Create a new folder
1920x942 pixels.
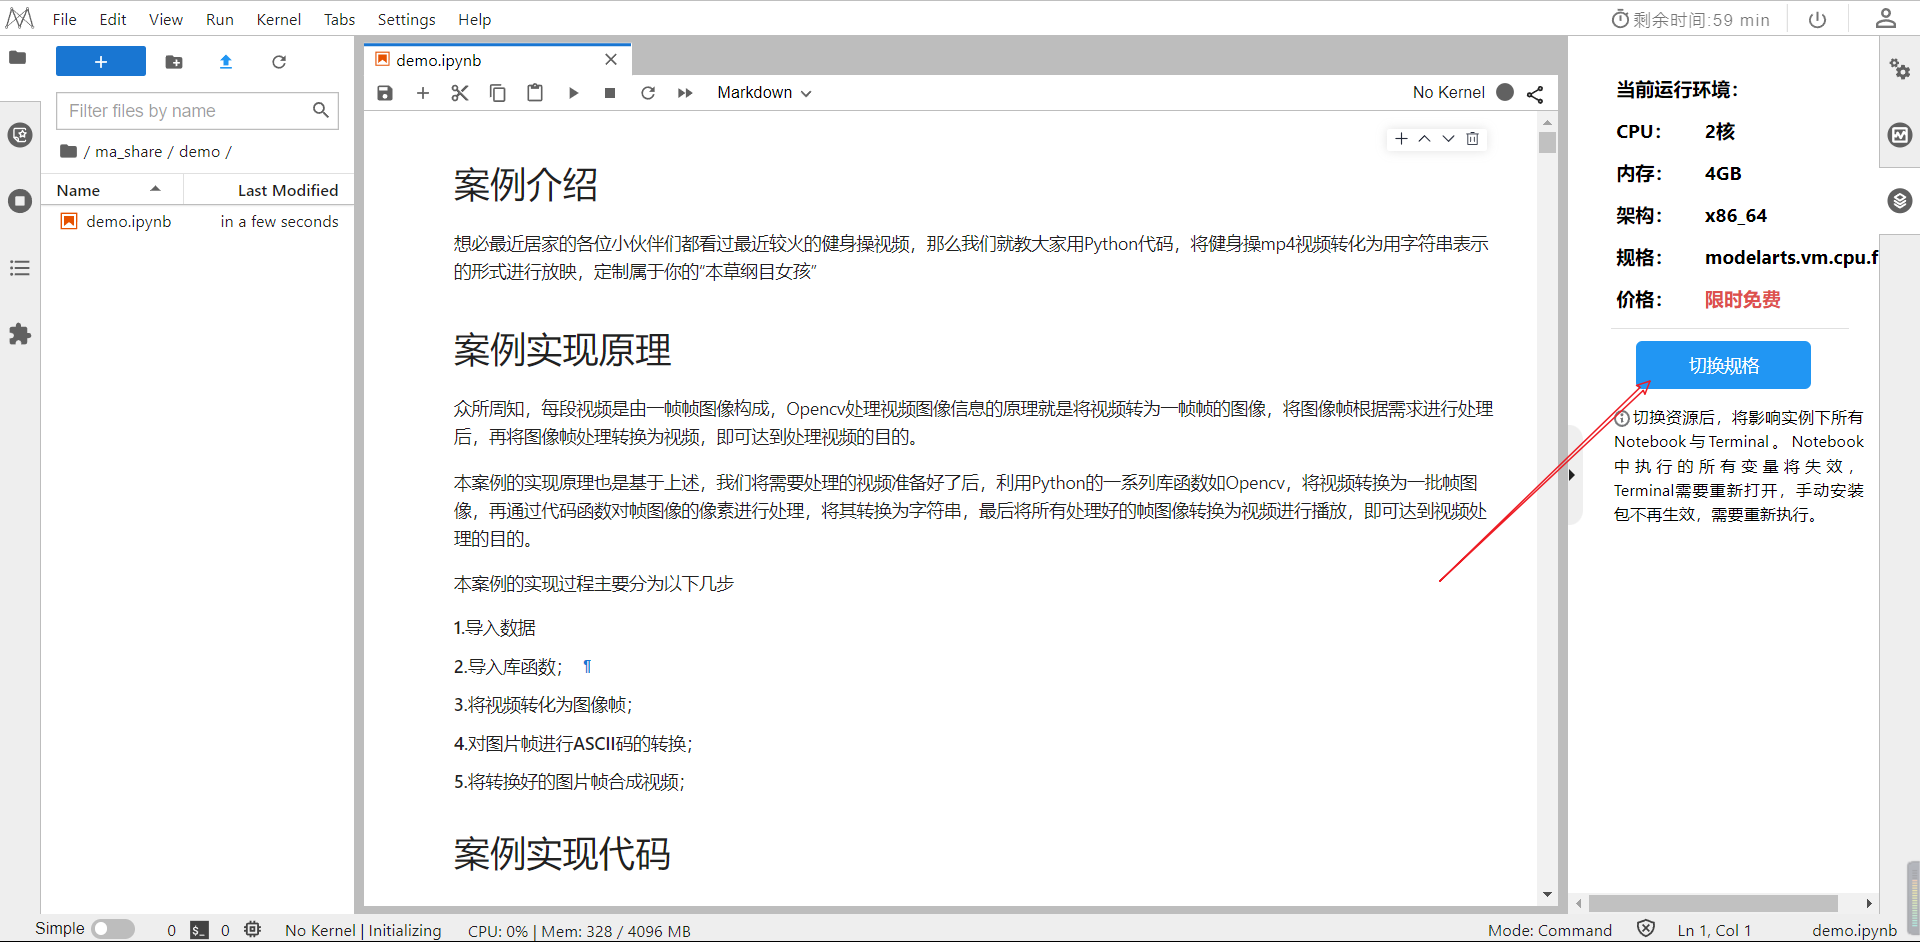point(174,62)
